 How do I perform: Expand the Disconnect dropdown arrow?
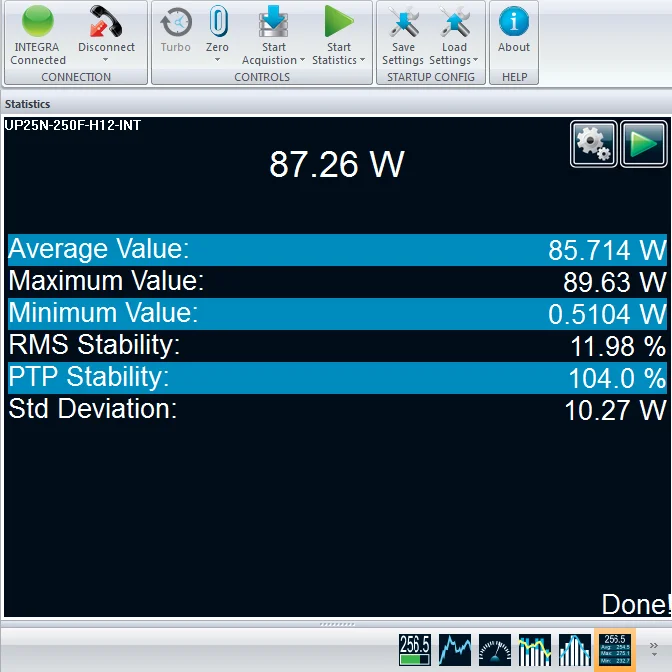[106, 60]
